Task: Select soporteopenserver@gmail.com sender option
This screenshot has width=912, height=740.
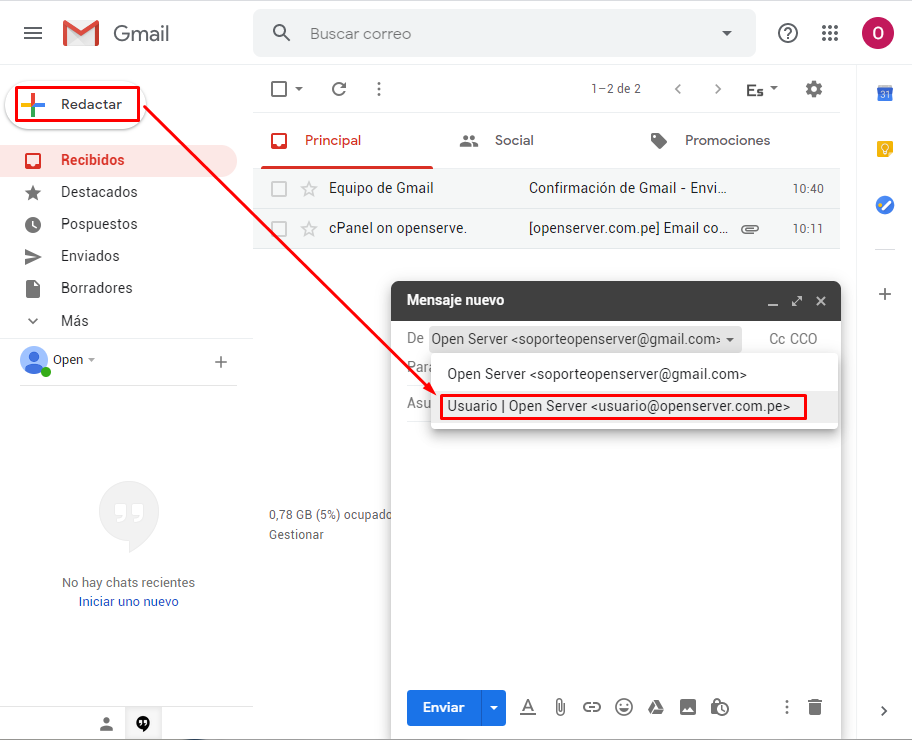Action: [x=634, y=374]
